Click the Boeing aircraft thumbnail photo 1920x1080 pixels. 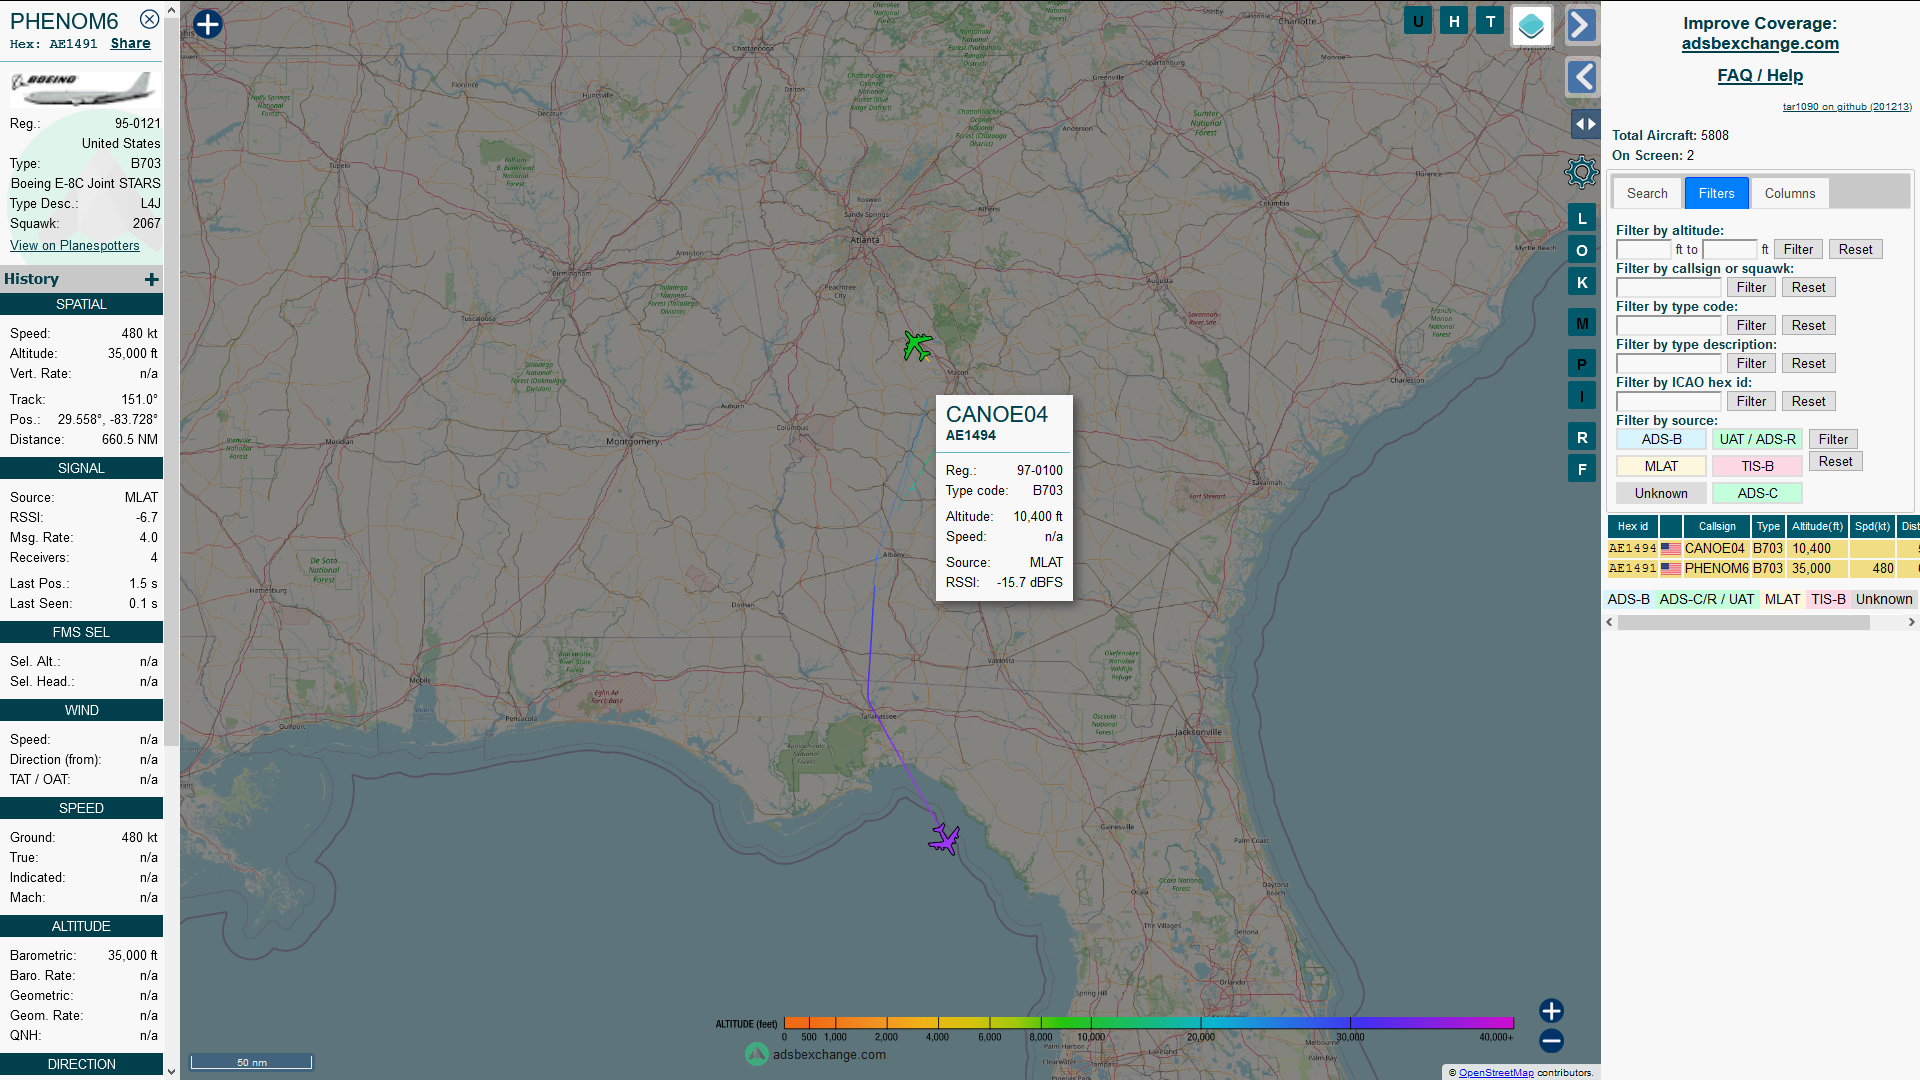point(83,88)
